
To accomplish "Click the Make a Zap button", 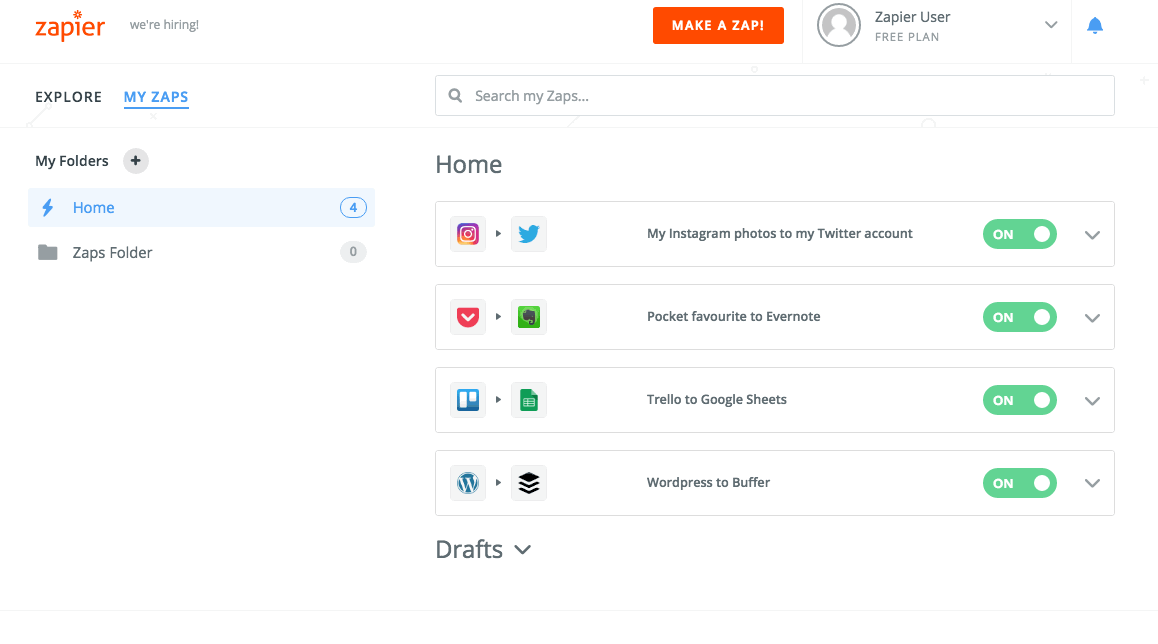I will (718, 25).
